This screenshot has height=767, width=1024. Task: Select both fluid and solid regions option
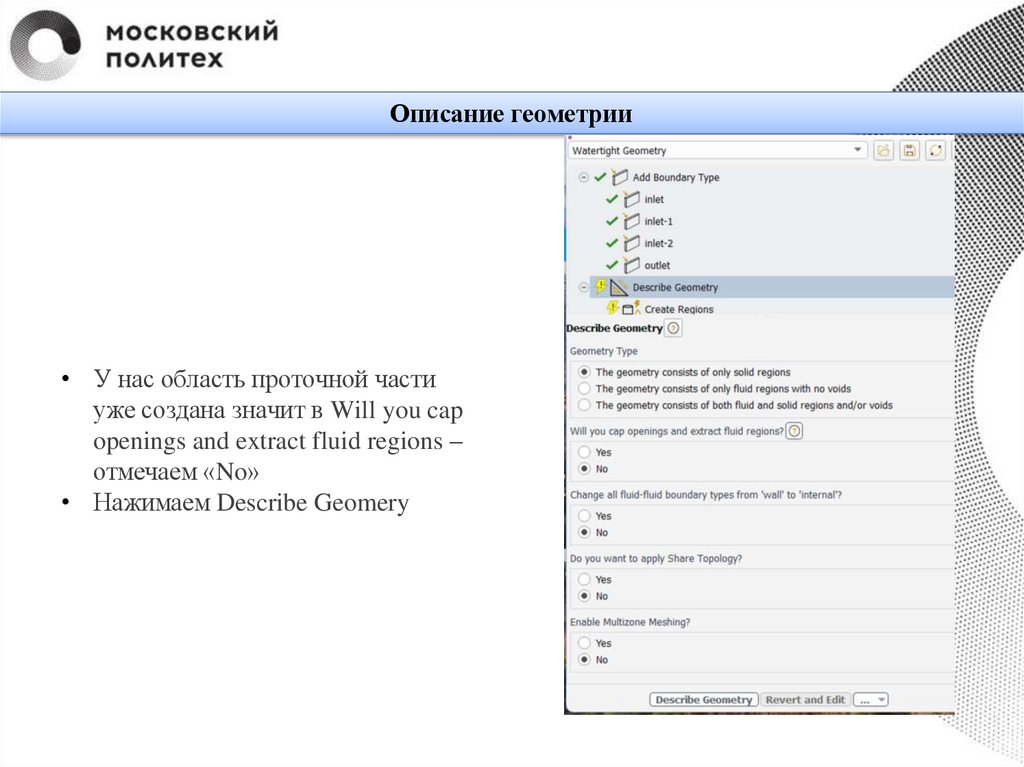point(584,405)
